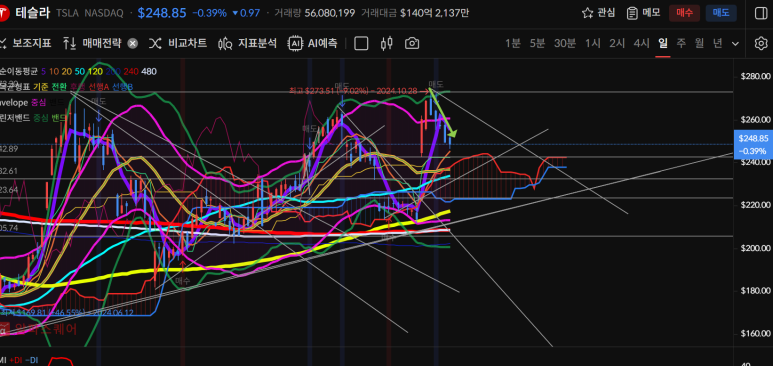
Task: Toggle Ichimoku 선행A legend
Action: (x=100, y=87)
